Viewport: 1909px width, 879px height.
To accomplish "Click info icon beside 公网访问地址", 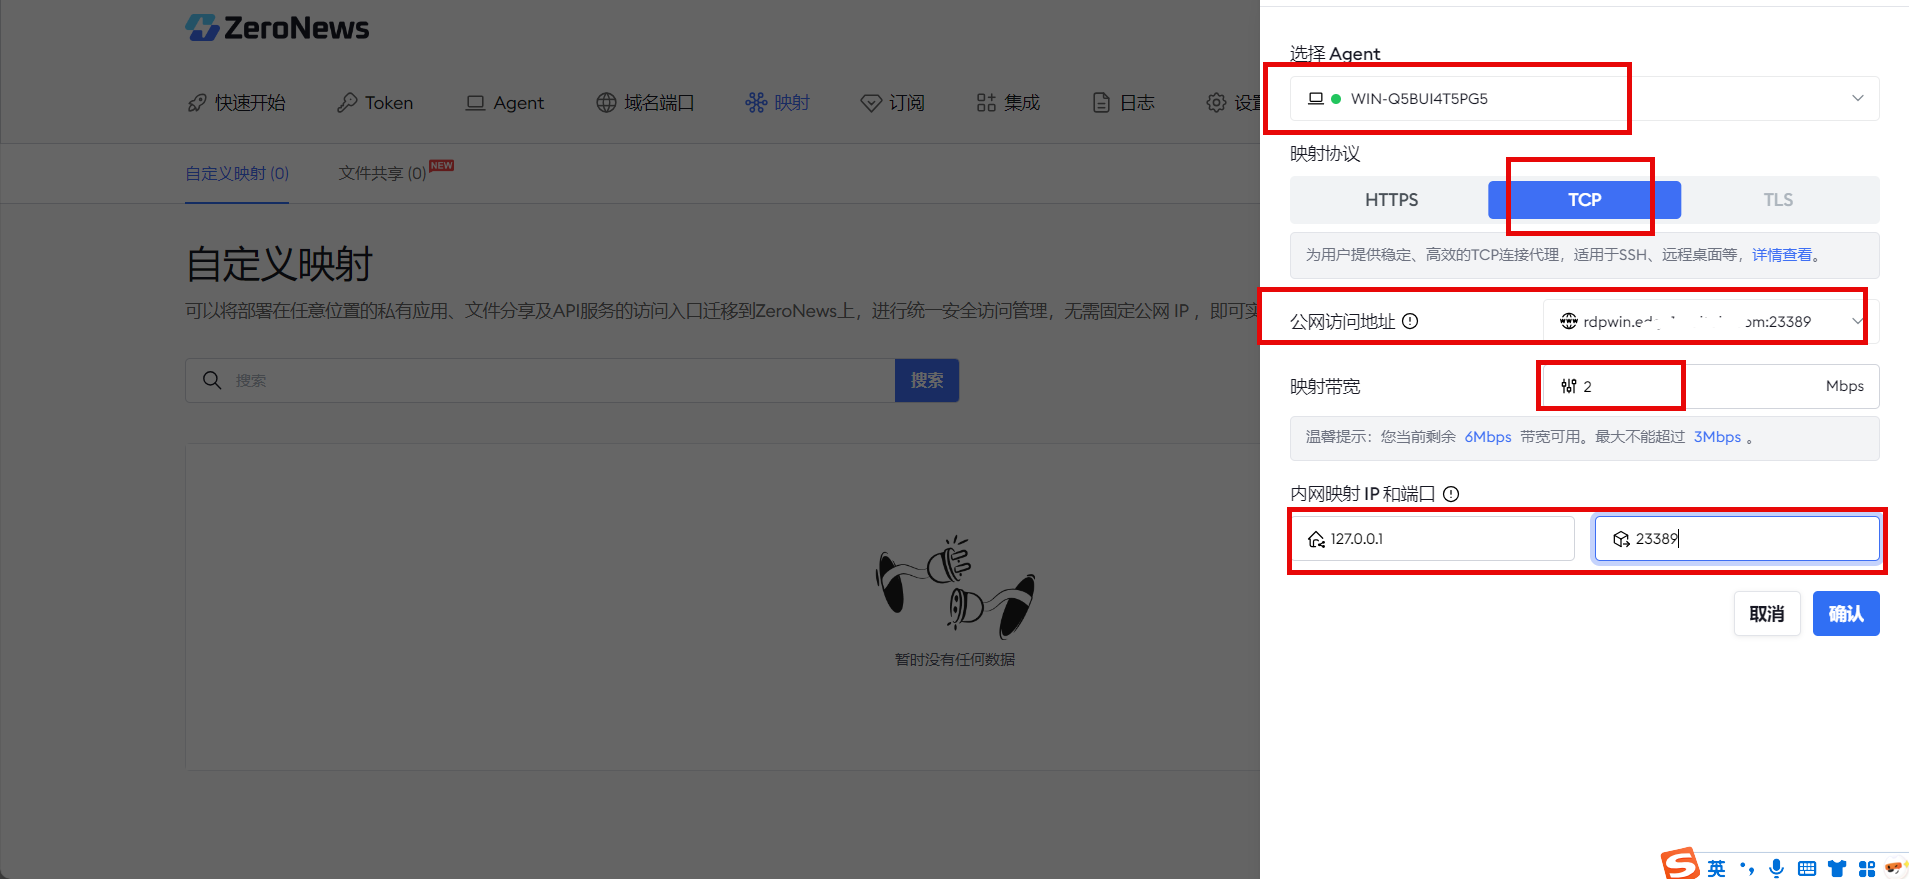I will click(1410, 321).
